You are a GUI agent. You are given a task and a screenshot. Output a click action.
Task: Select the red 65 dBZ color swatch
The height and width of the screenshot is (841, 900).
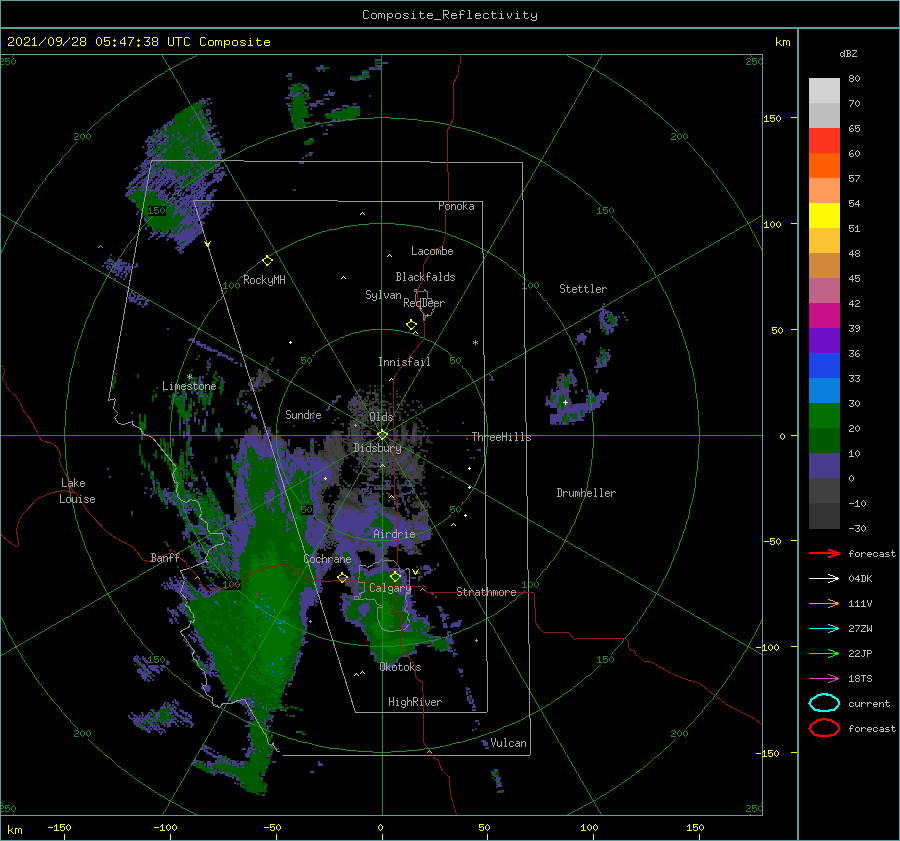824,141
